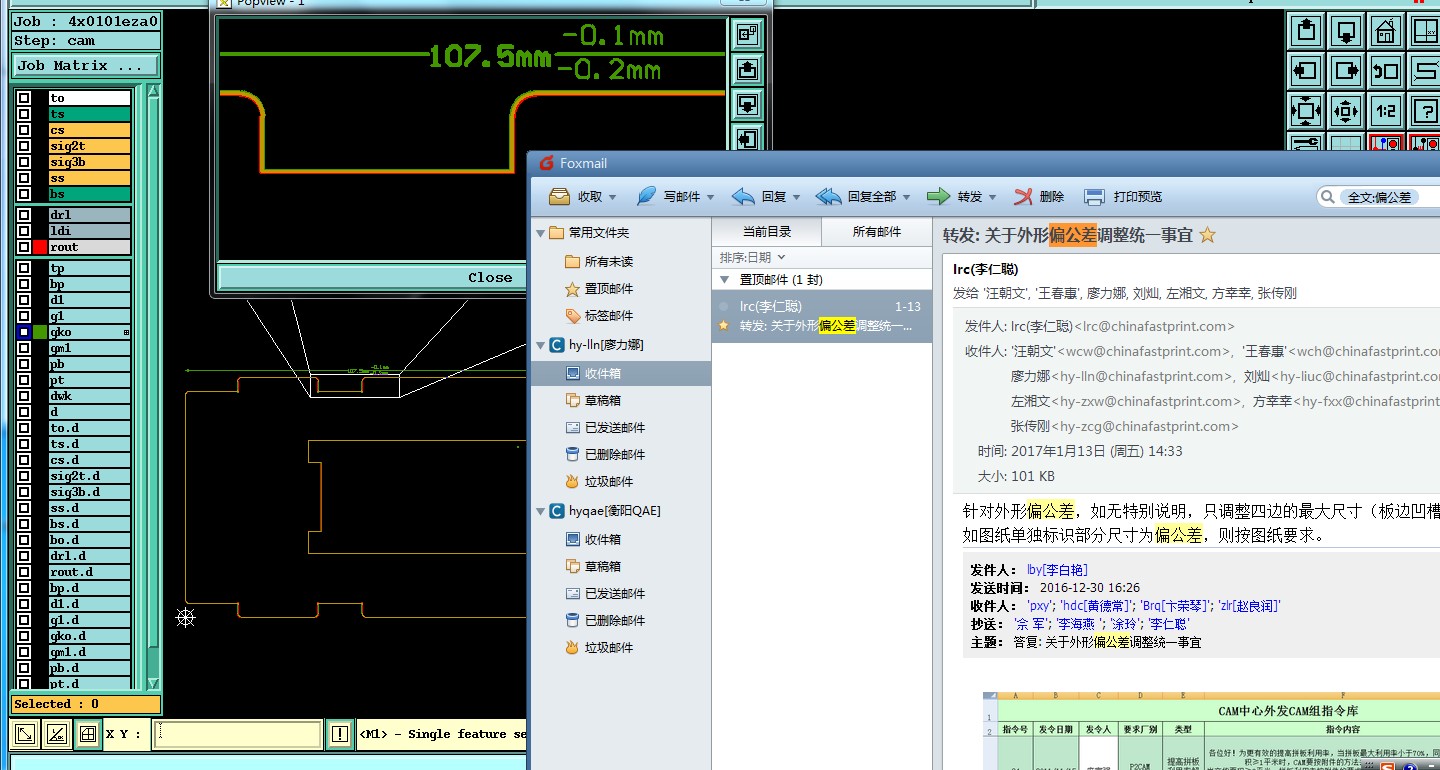Click the Job Matrix ... button
Image resolution: width=1440 pixels, height=770 pixels.
85,66
